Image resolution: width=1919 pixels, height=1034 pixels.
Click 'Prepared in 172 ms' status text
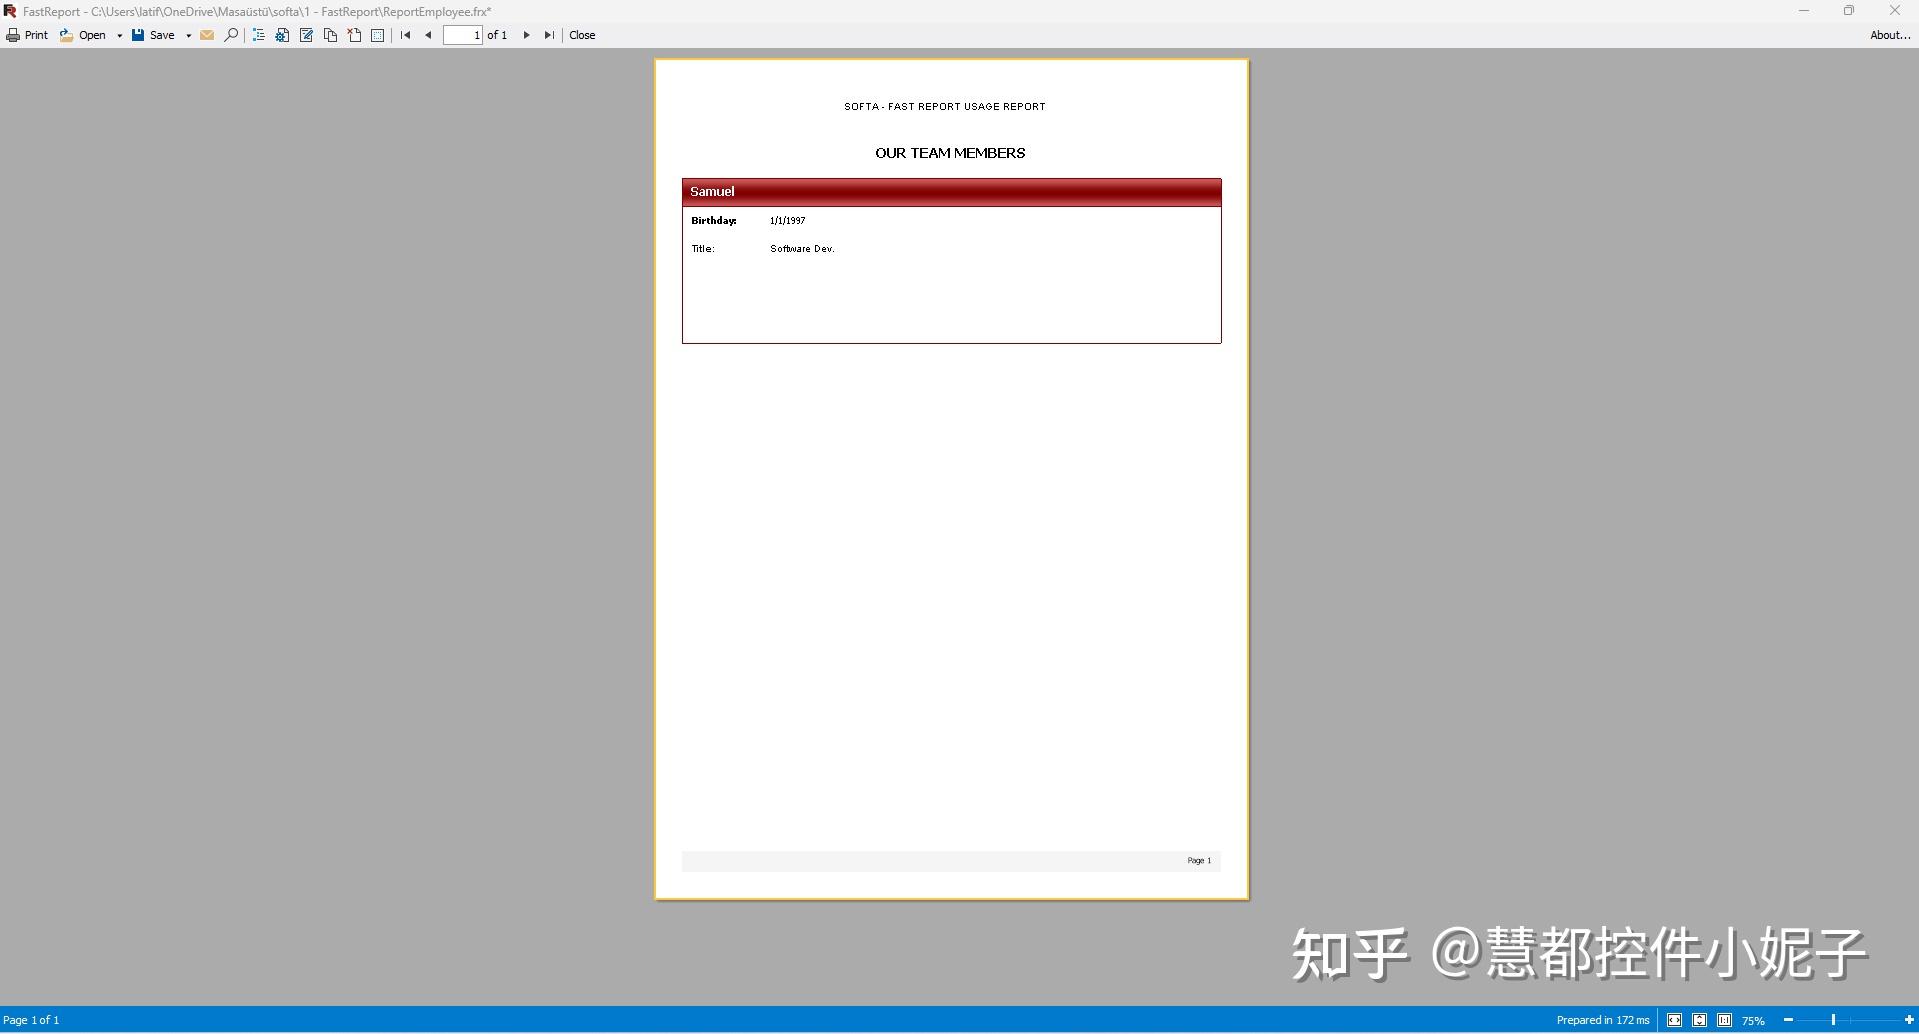pos(1603,1020)
